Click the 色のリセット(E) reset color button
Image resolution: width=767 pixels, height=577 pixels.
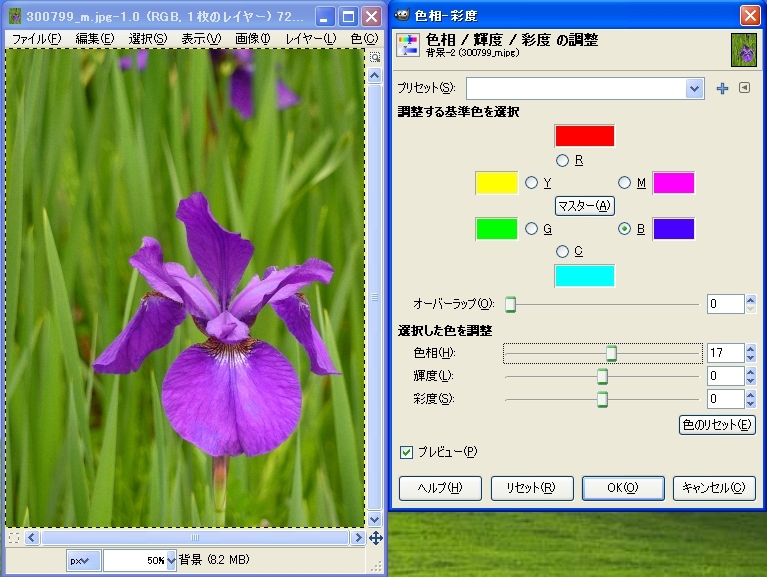[717, 424]
